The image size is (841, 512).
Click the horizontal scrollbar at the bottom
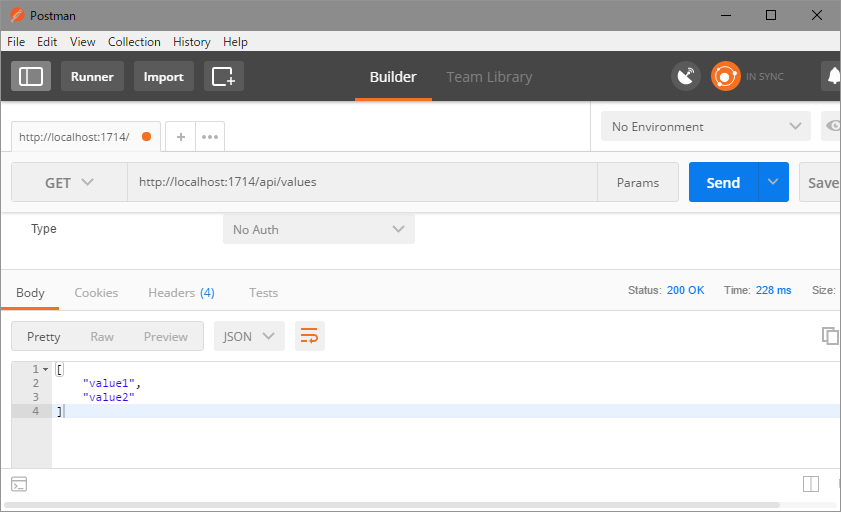click(392, 505)
